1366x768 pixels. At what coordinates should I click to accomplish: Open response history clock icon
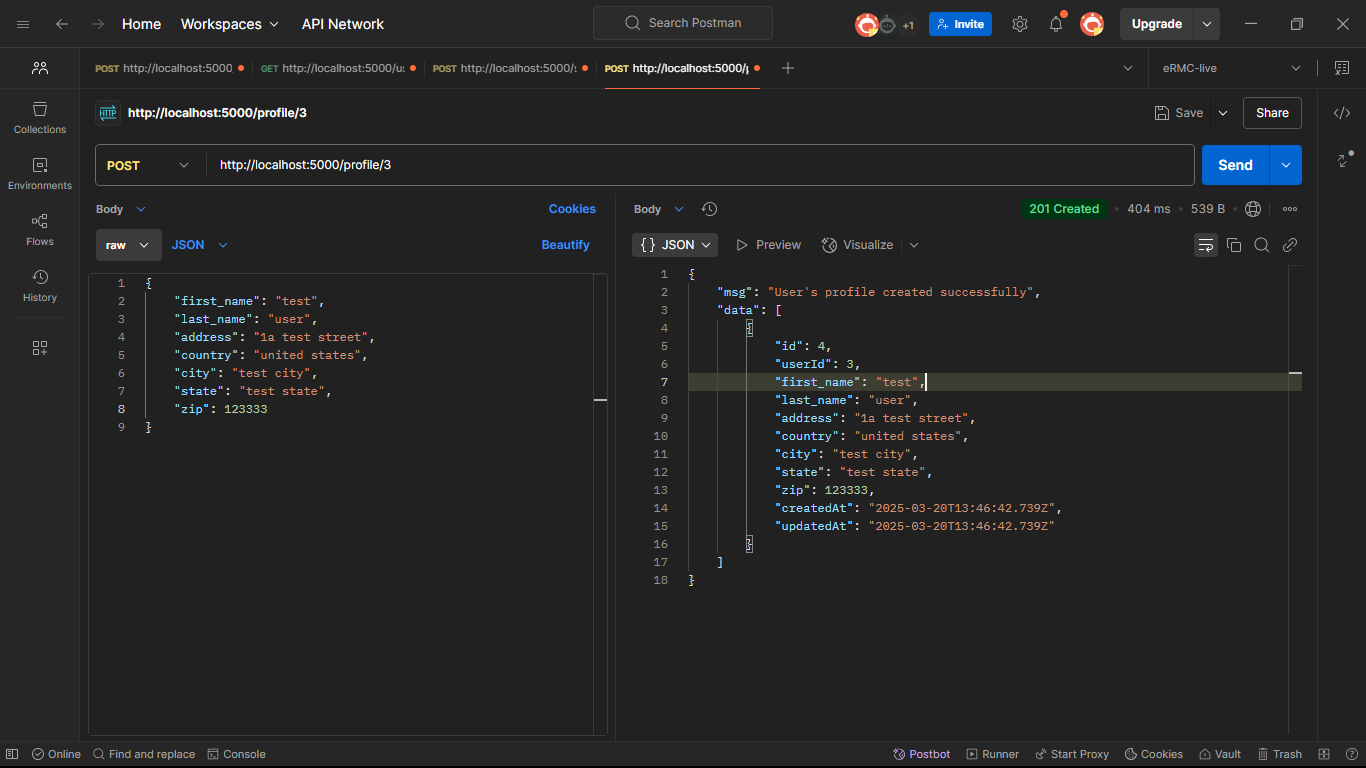point(709,209)
